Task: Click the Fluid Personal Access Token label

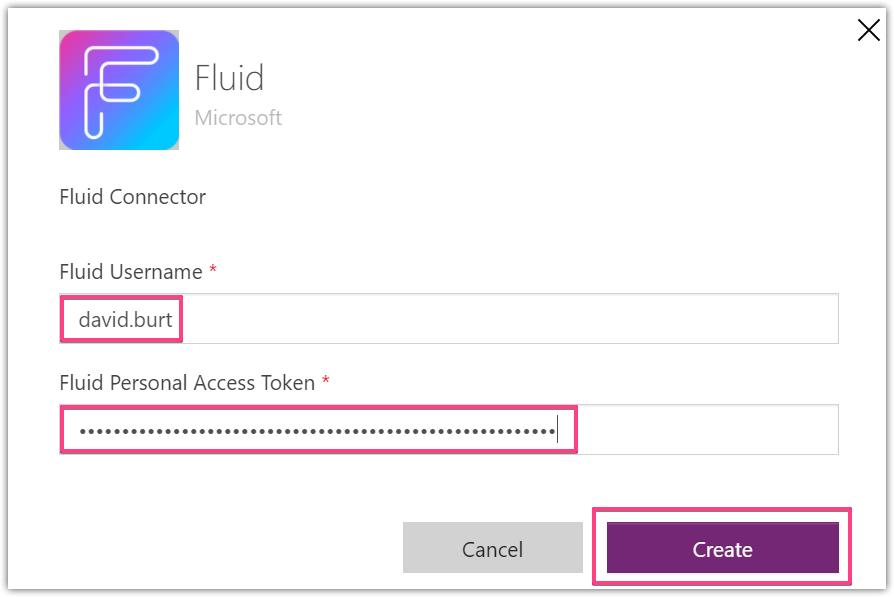Action: tap(187, 383)
